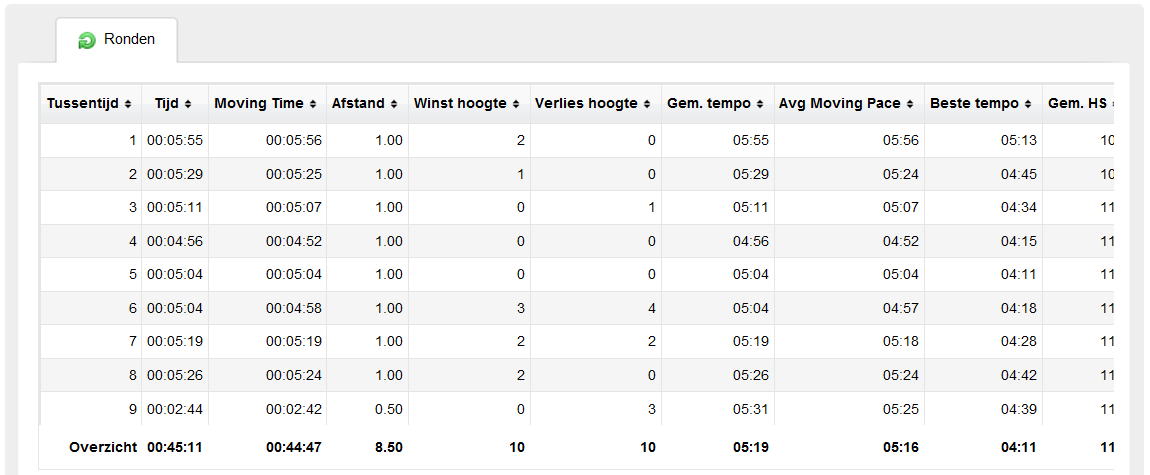This screenshot has height=475, width=1150.
Task: Click Overzicht total time 00:45:11
Action: [x=175, y=447]
